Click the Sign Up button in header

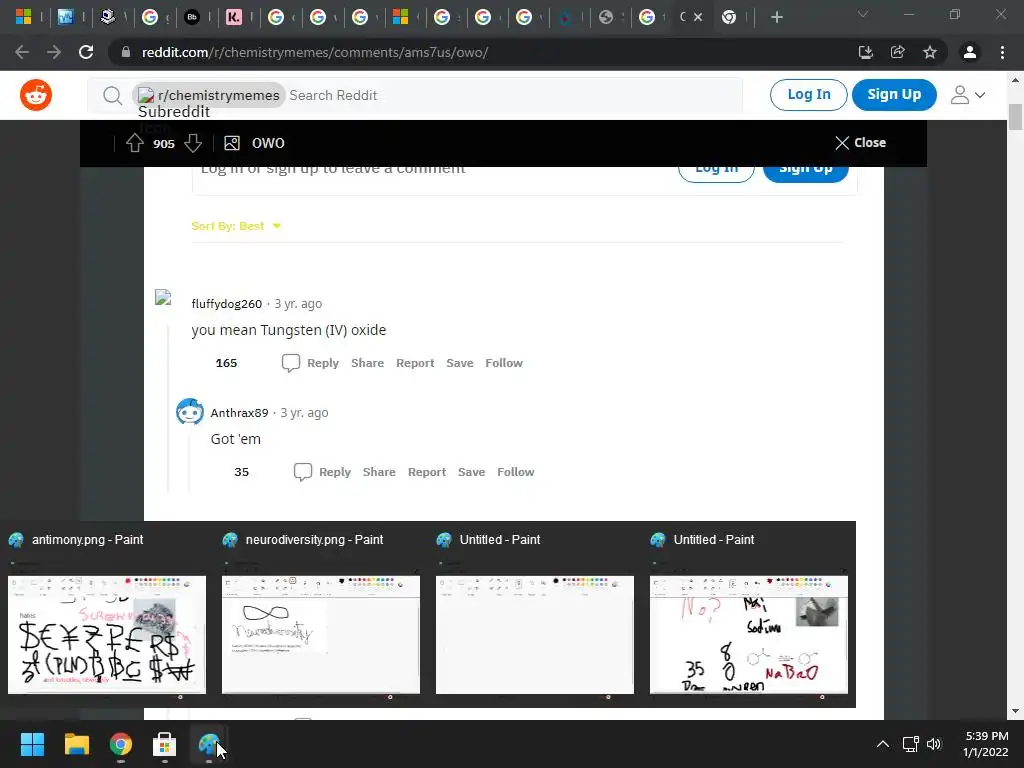click(x=894, y=94)
